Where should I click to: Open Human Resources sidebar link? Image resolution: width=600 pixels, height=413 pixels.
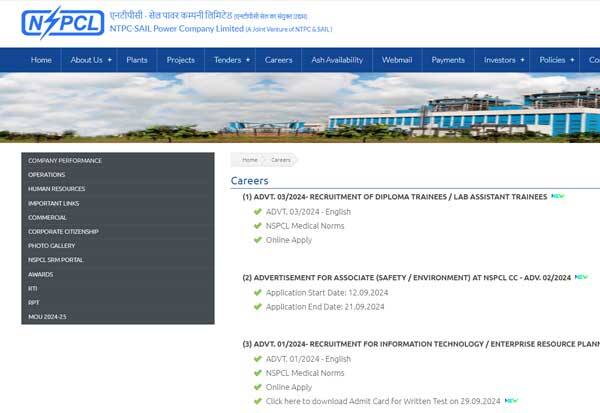(x=56, y=189)
